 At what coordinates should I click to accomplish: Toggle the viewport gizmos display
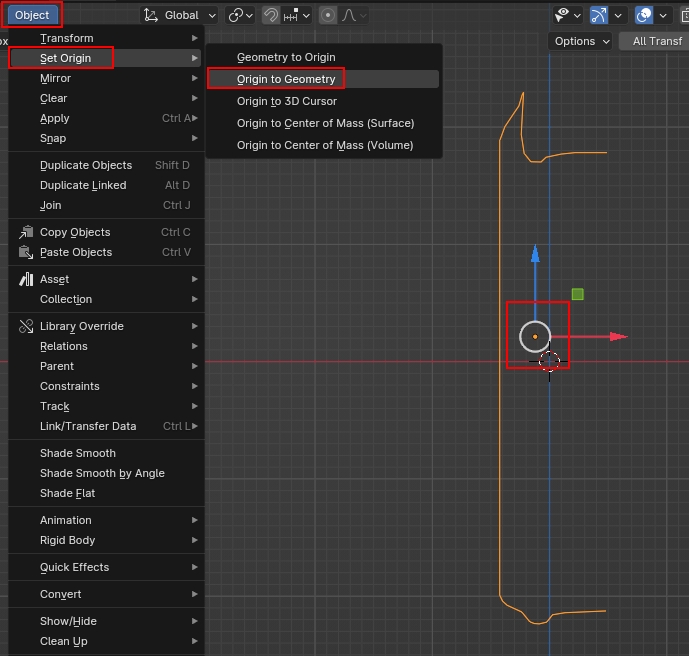click(x=599, y=15)
